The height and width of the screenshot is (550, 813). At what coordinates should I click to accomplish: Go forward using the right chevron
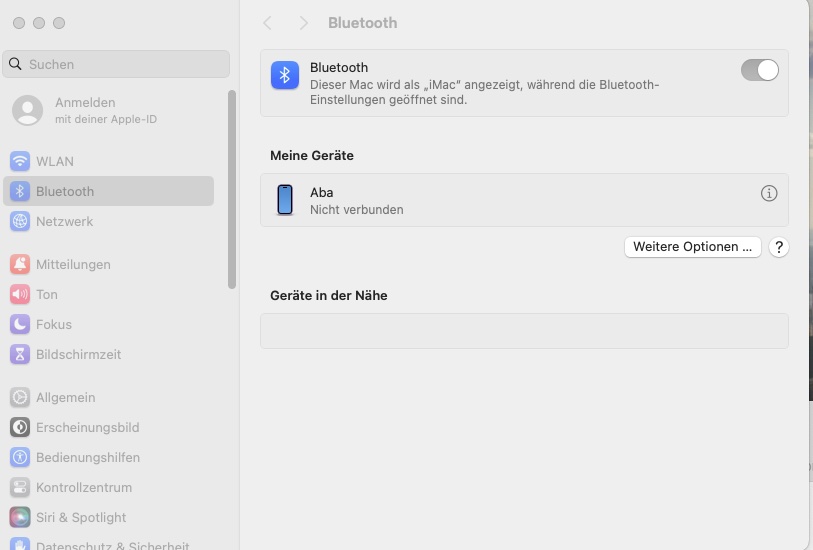pyautogui.click(x=303, y=23)
